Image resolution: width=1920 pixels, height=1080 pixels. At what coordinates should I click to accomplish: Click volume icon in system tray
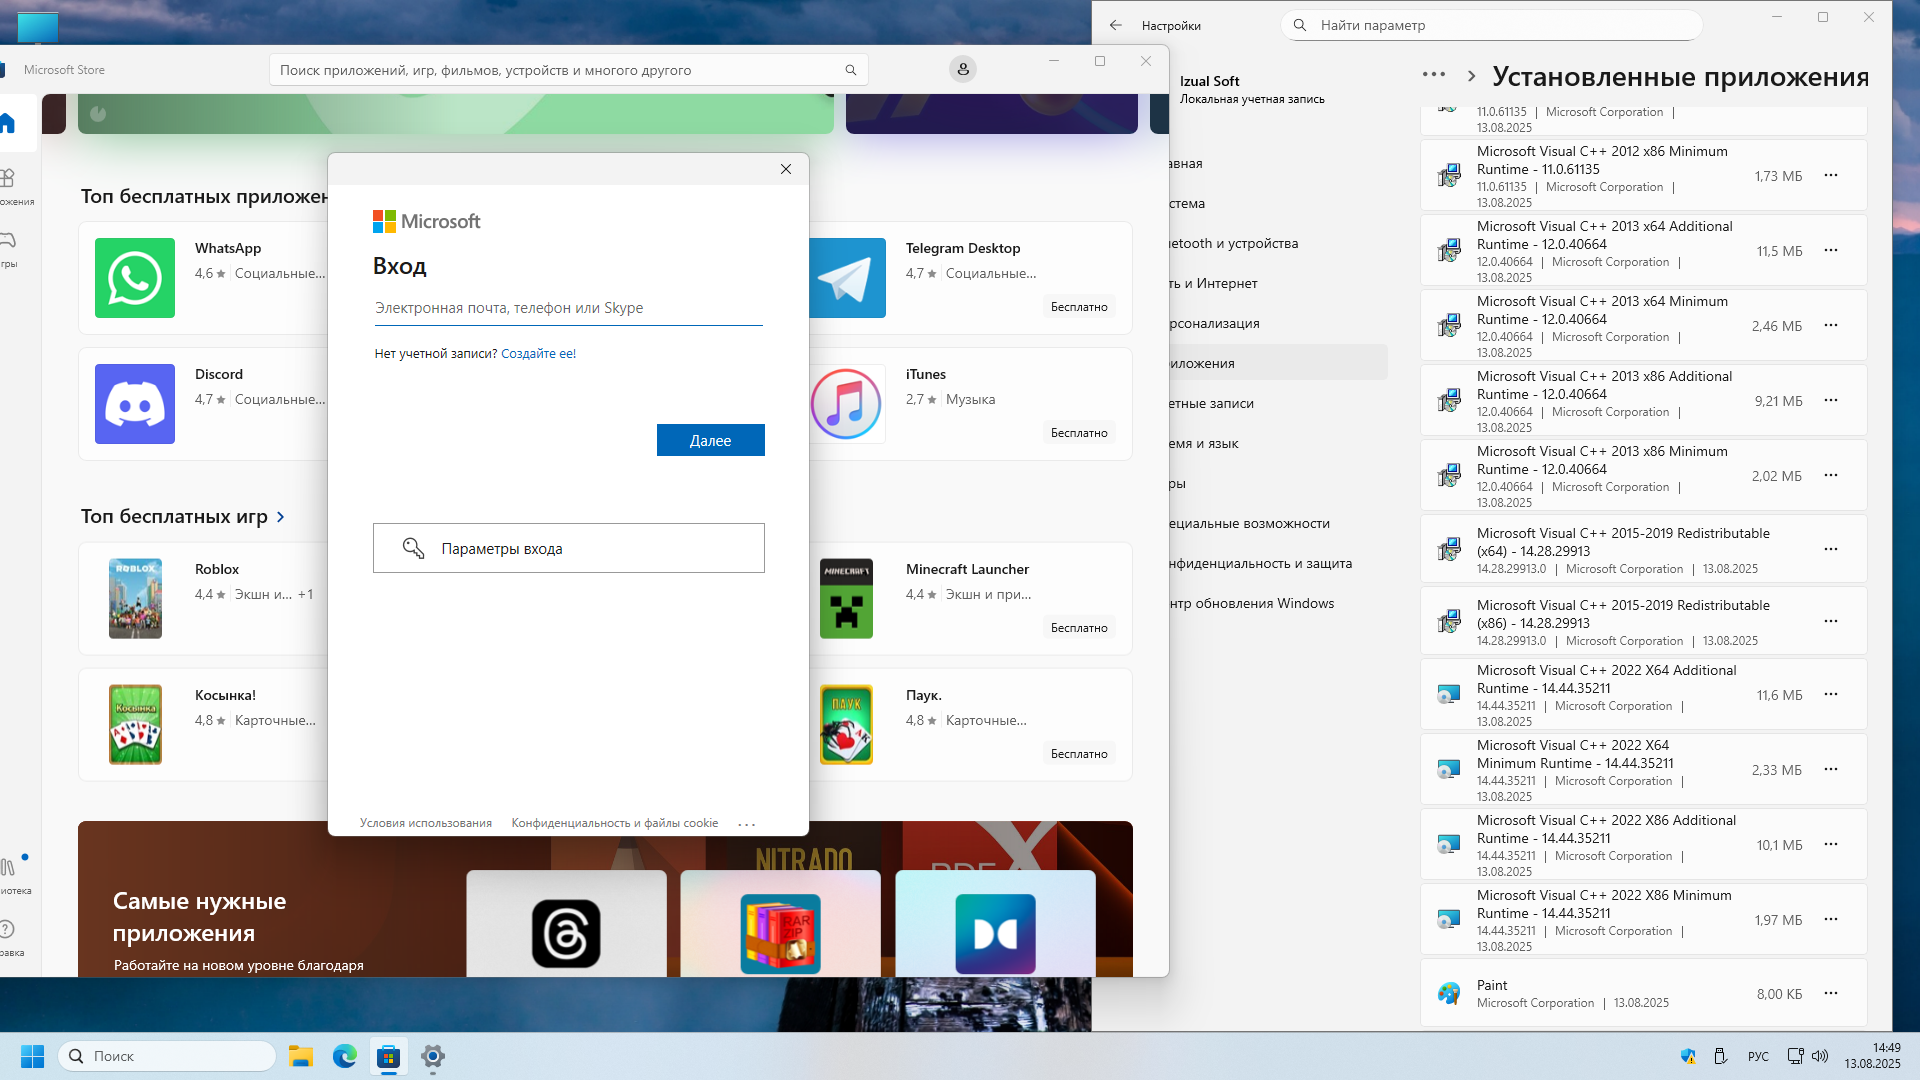click(x=1820, y=1056)
